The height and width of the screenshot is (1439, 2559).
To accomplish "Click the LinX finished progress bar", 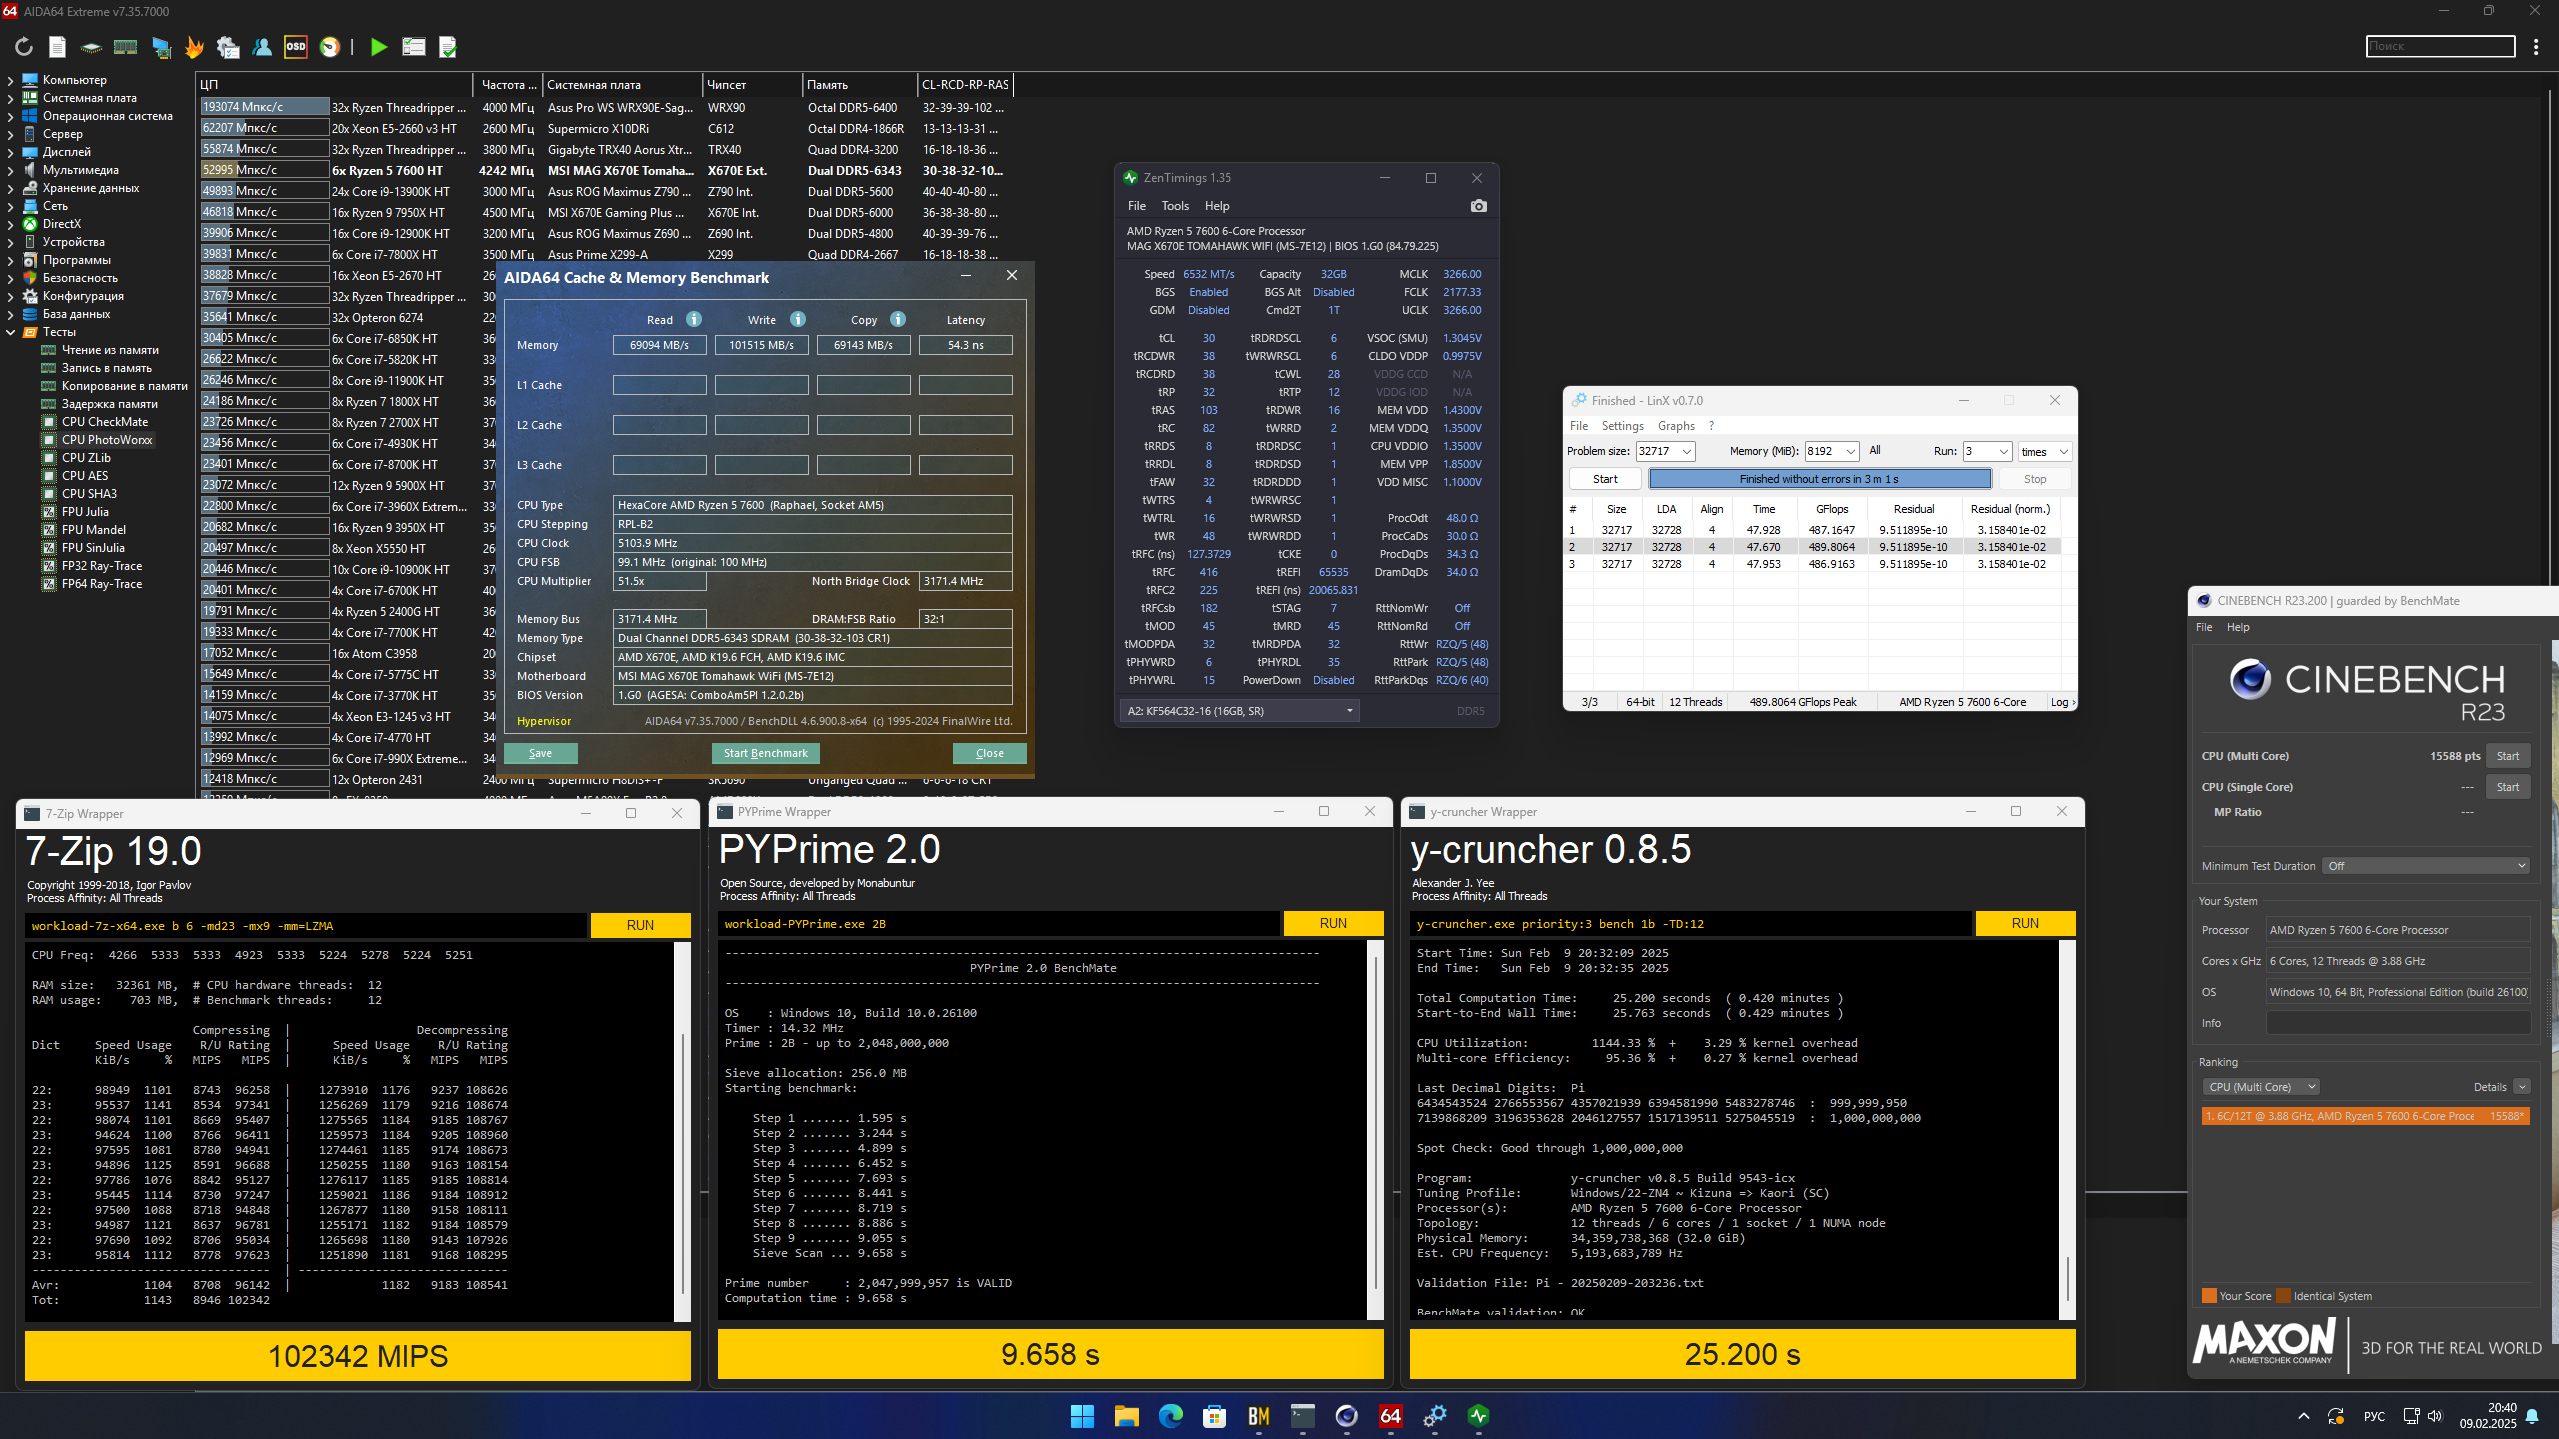I will [x=1818, y=479].
